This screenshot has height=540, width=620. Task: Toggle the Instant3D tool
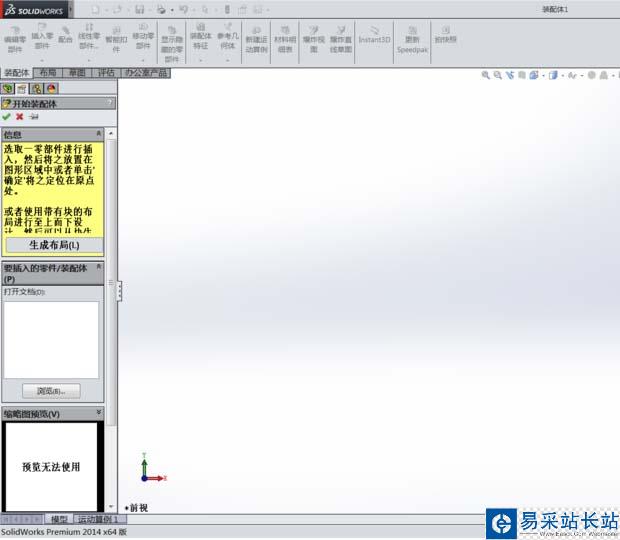[374, 35]
